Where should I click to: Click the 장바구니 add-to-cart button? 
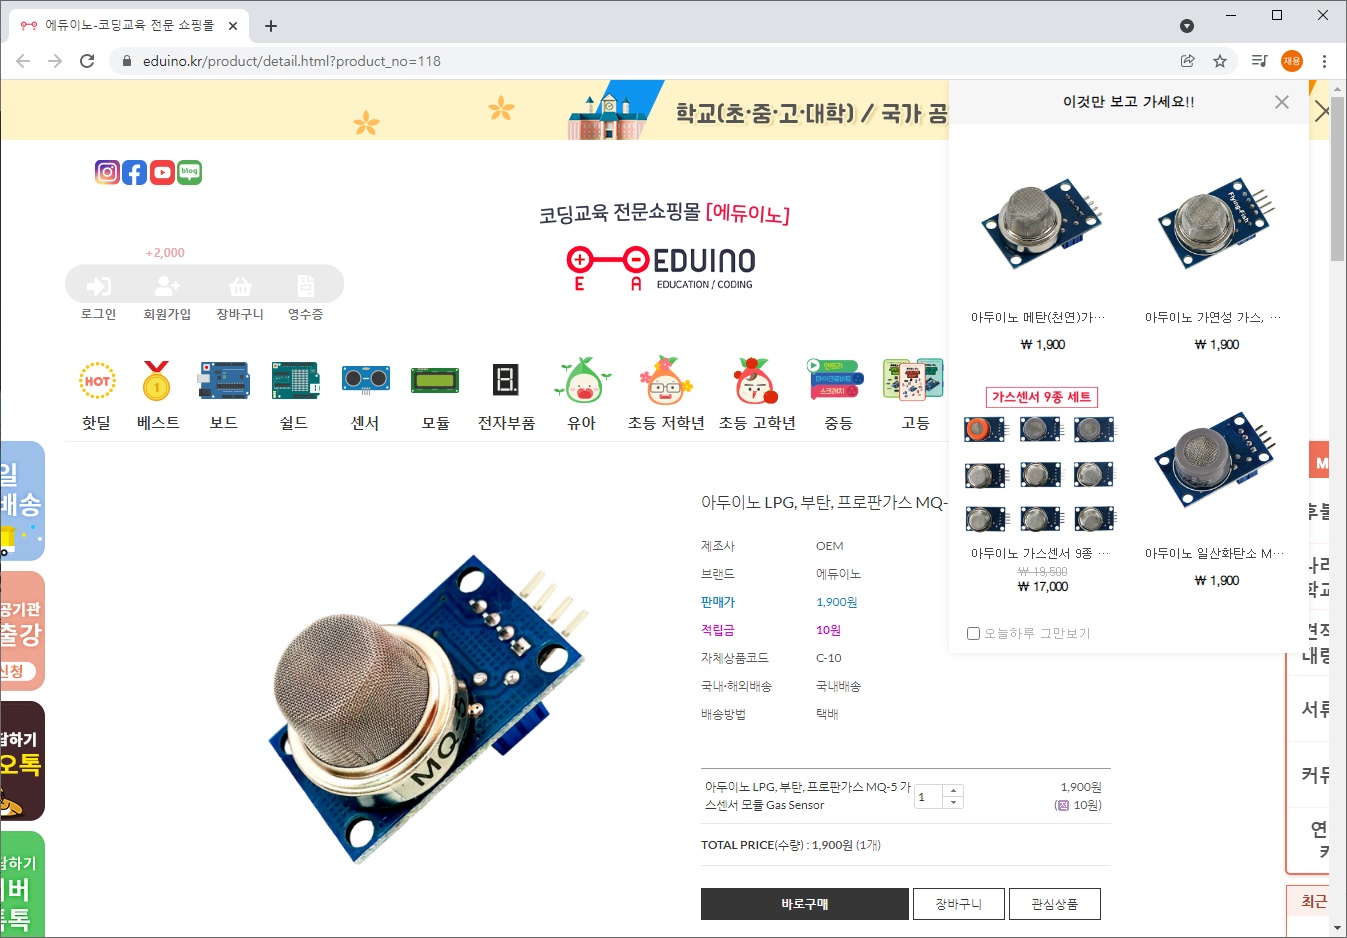[x=958, y=904]
